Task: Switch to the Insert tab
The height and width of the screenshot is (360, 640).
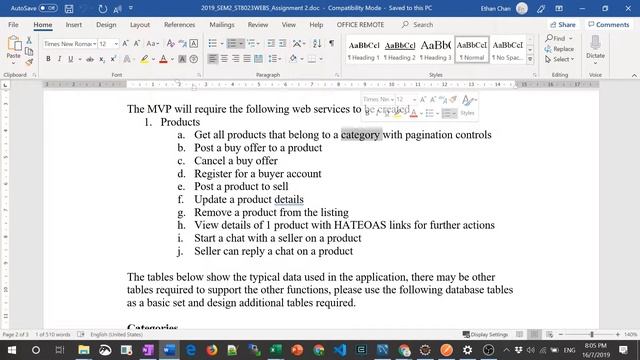Action: [x=73, y=24]
